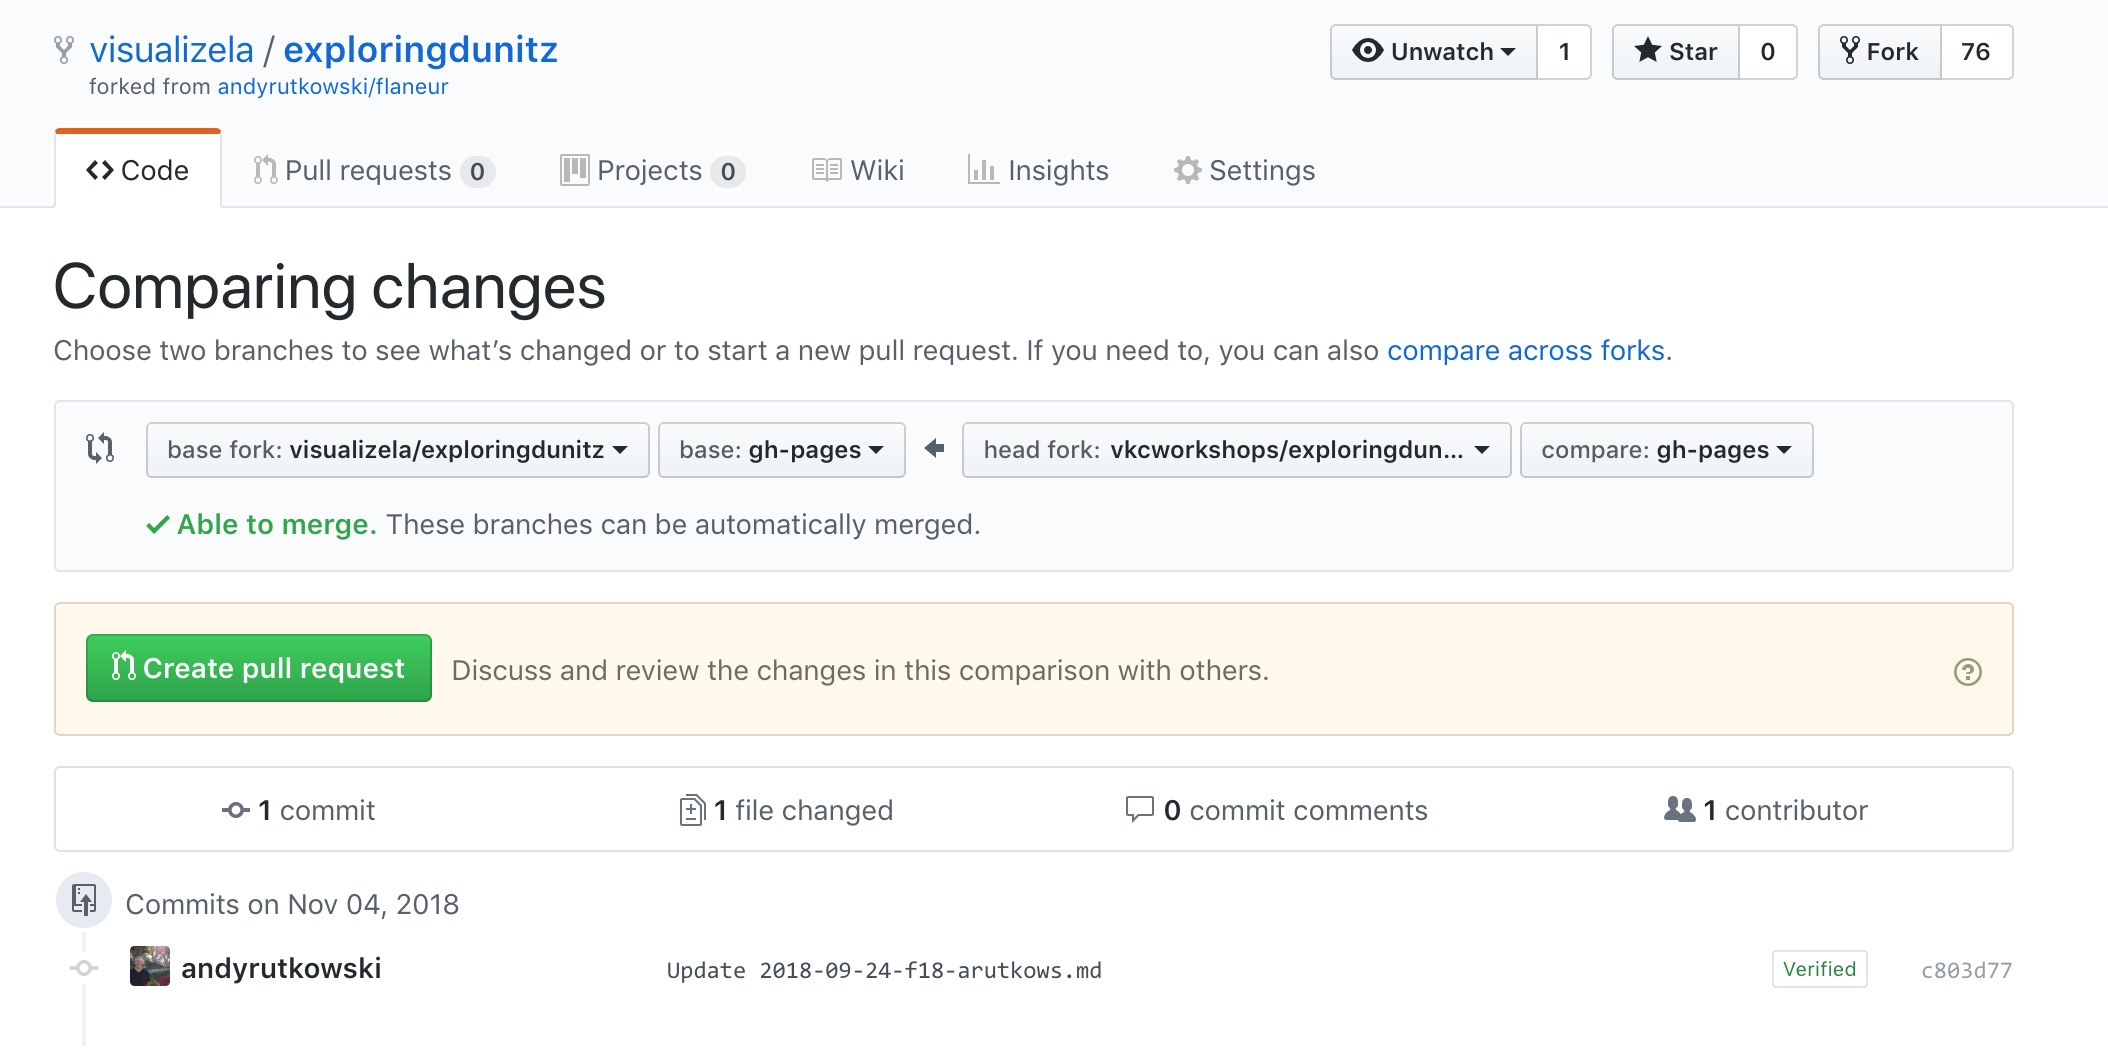The height and width of the screenshot is (1064, 2108).
Task: Click the swap base and head compare icon
Action: pos(100,448)
